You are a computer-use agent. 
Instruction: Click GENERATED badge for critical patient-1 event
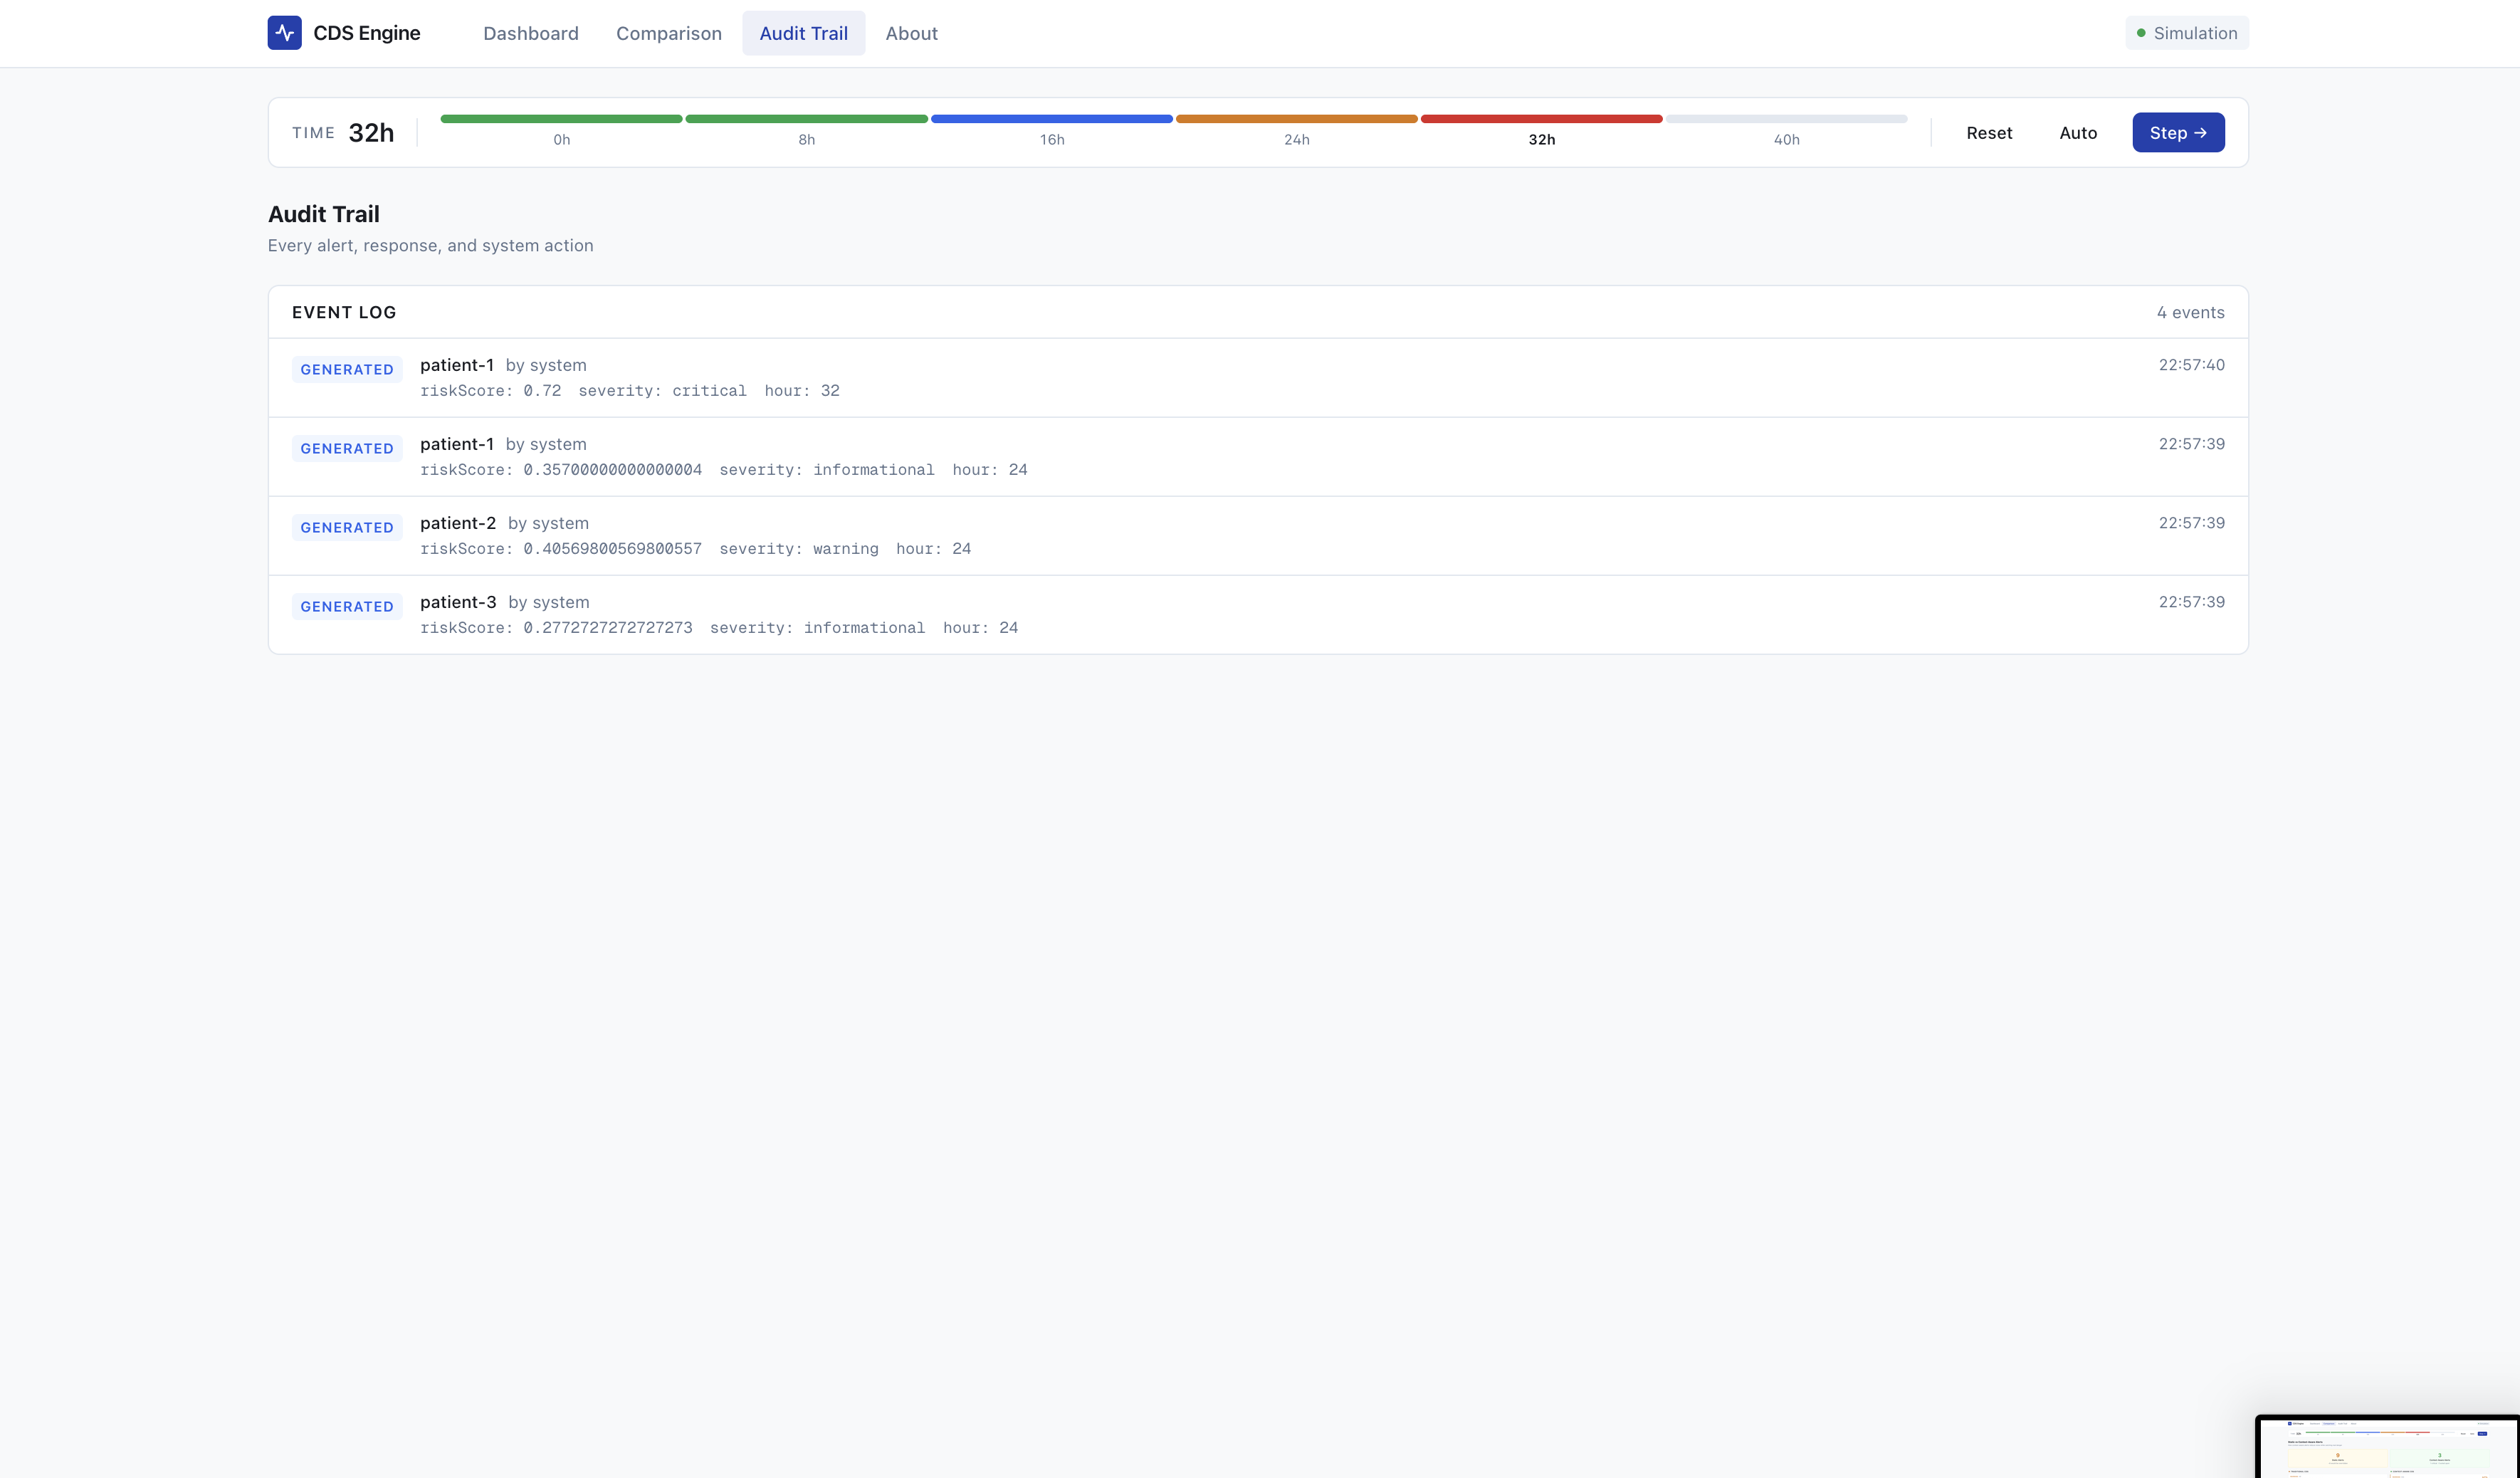pyautogui.click(x=347, y=369)
